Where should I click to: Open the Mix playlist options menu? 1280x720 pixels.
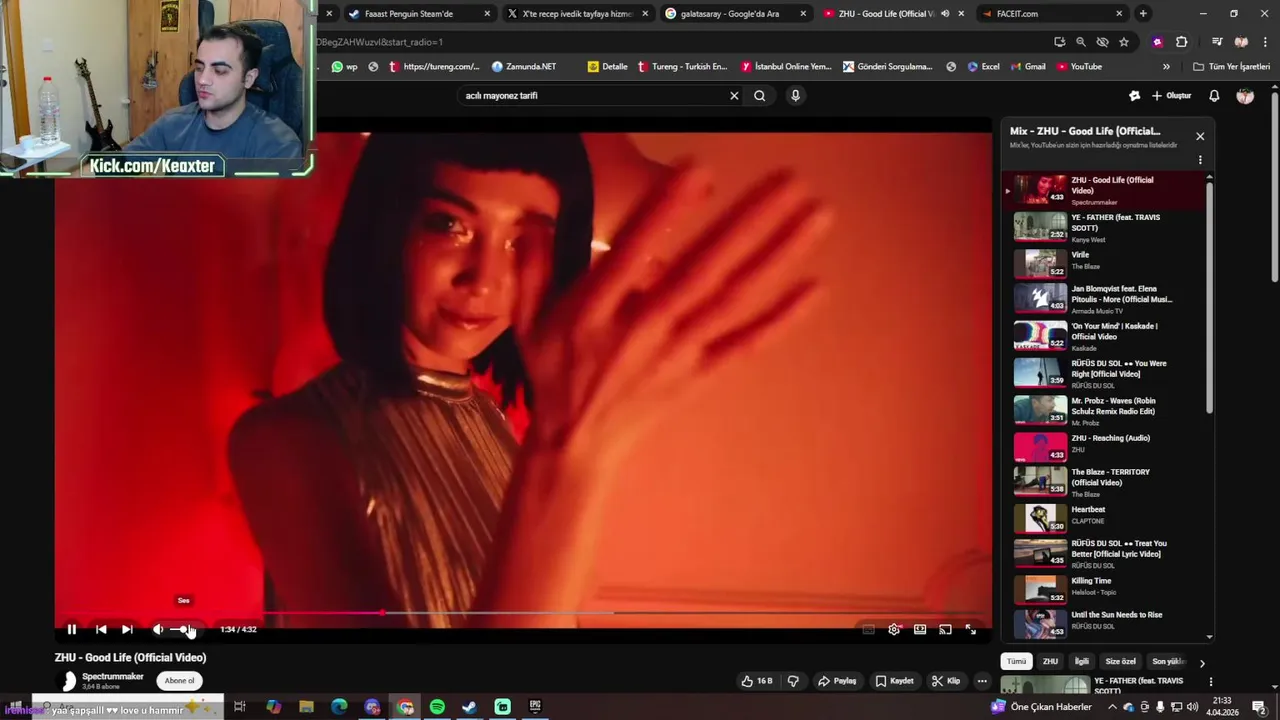tap(1200, 160)
